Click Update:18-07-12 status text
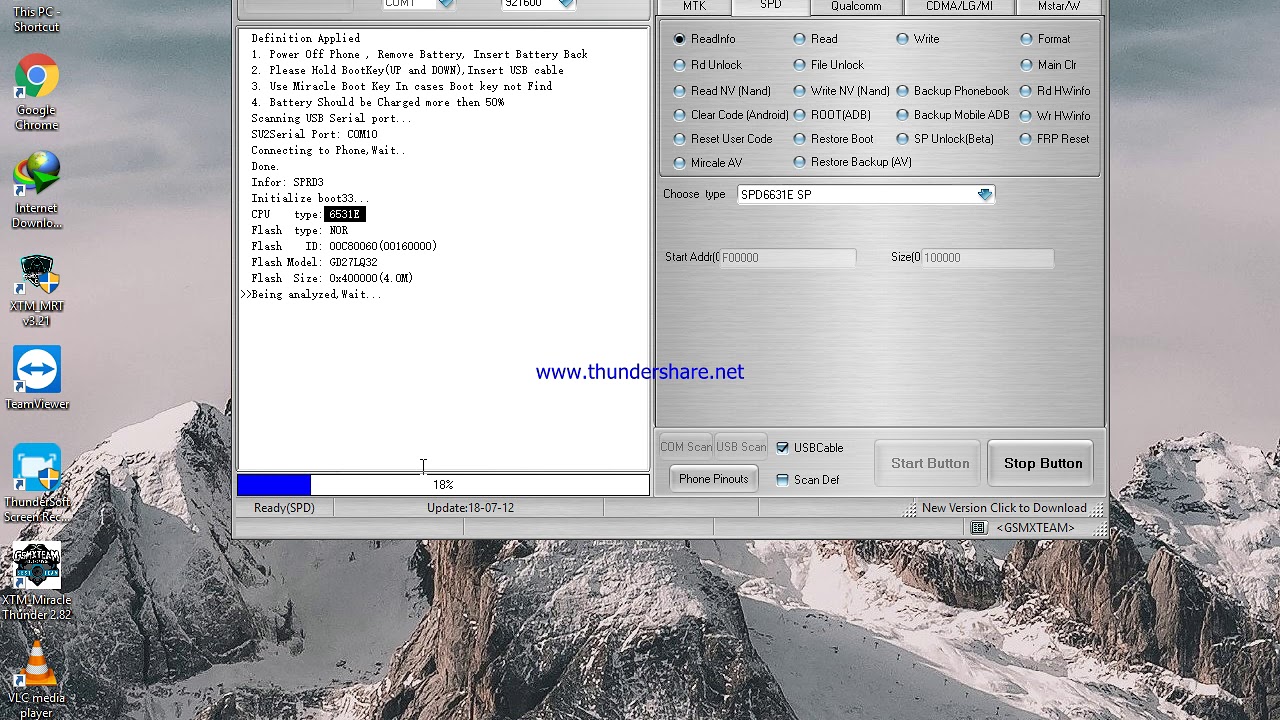The image size is (1280, 720). (x=470, y=508)
